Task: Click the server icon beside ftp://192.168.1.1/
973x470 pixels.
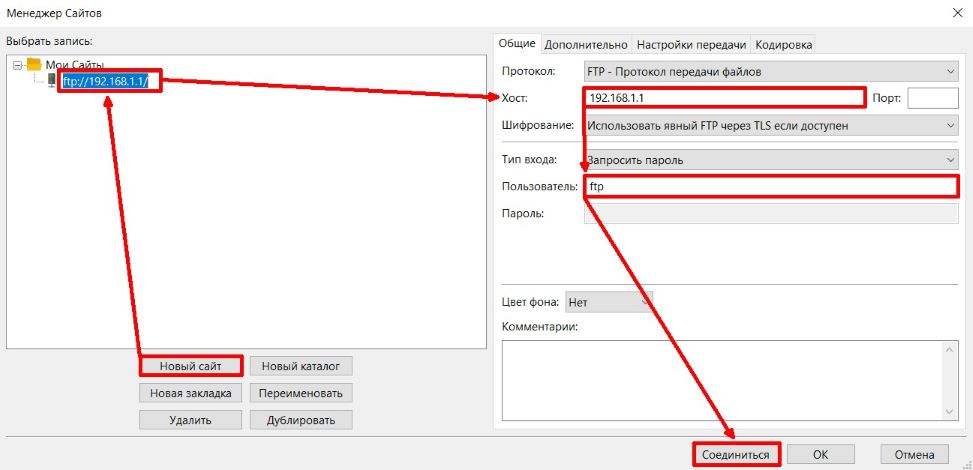Action: (x=51, y=80)
